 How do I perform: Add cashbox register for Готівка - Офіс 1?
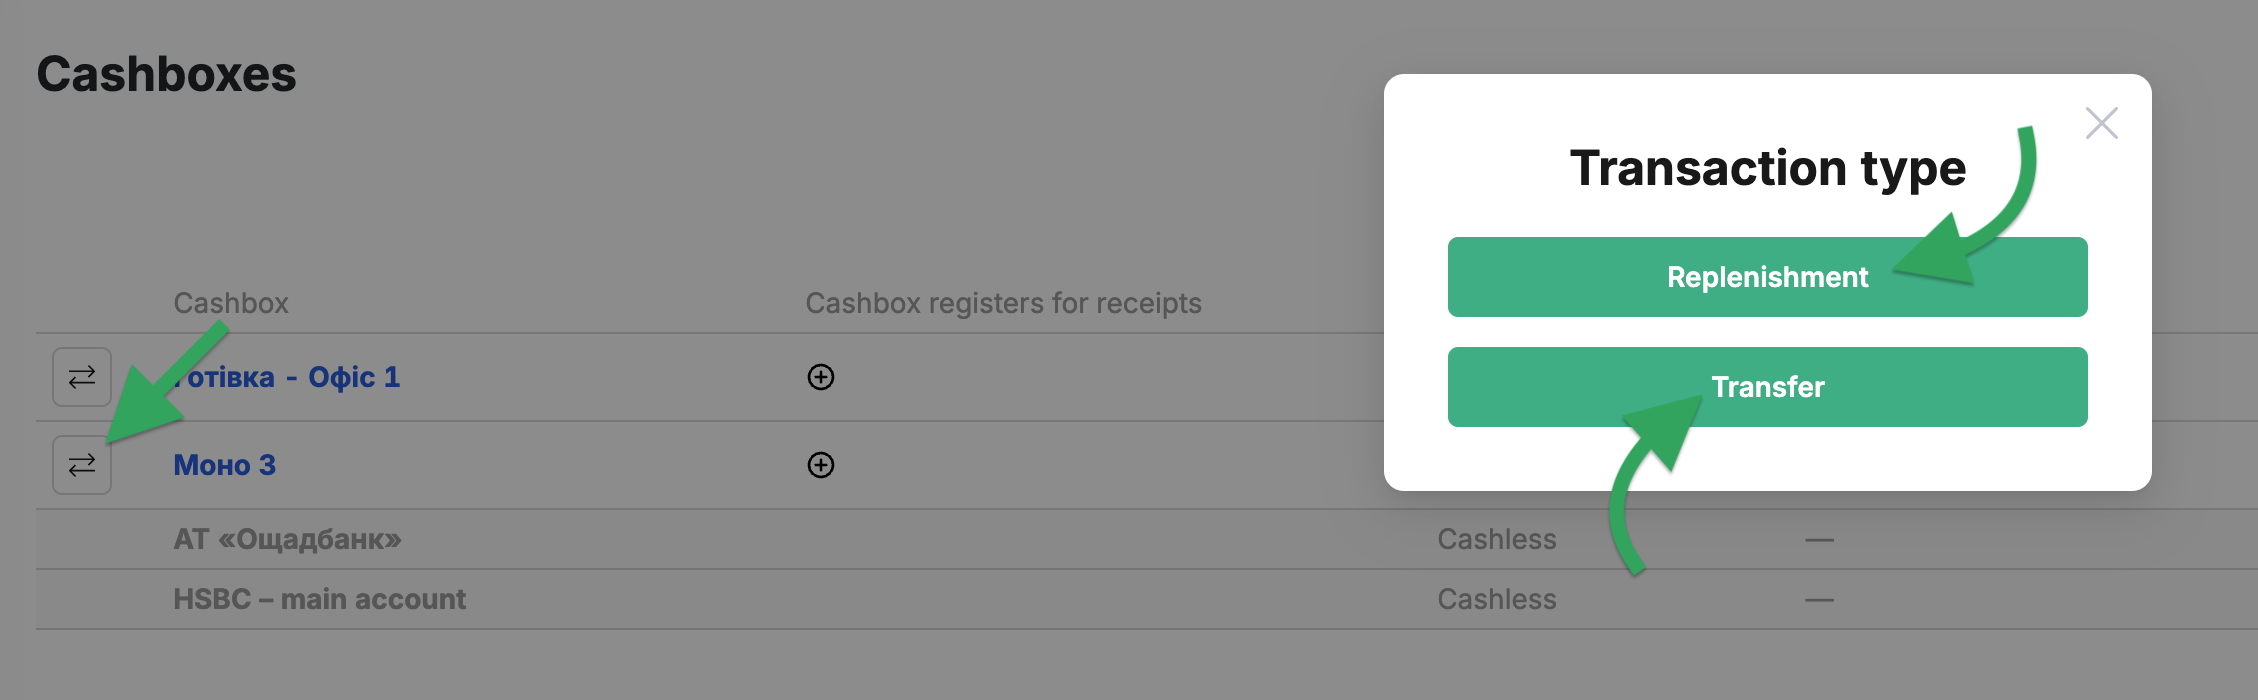click(821, 377)
